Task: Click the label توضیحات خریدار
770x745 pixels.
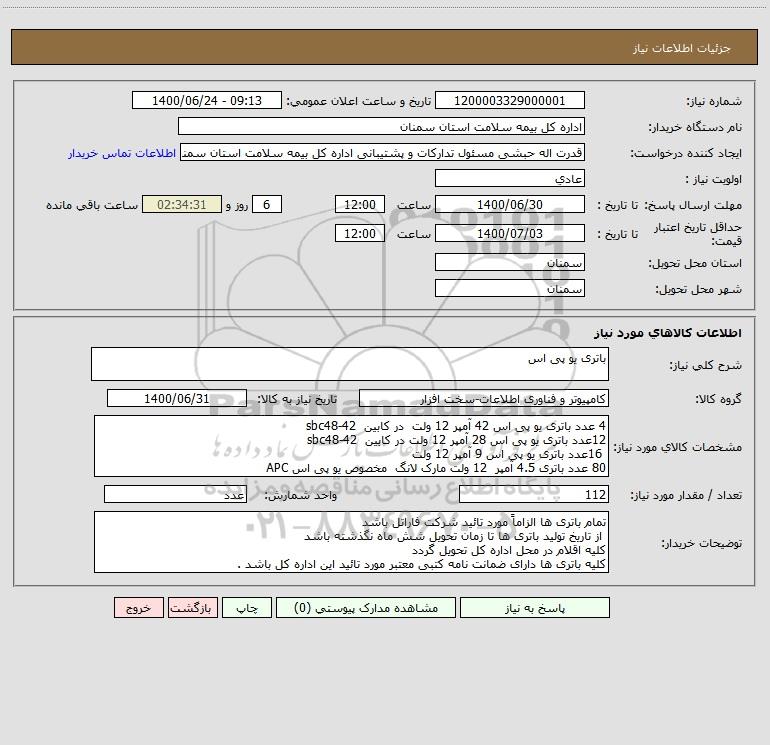Action: click(702, 544)
